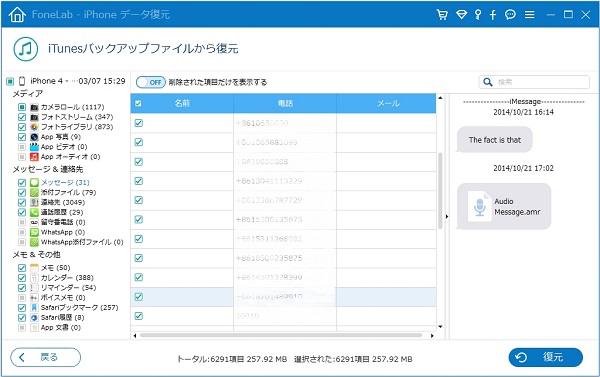Open the key registration icon

(478, 15)
